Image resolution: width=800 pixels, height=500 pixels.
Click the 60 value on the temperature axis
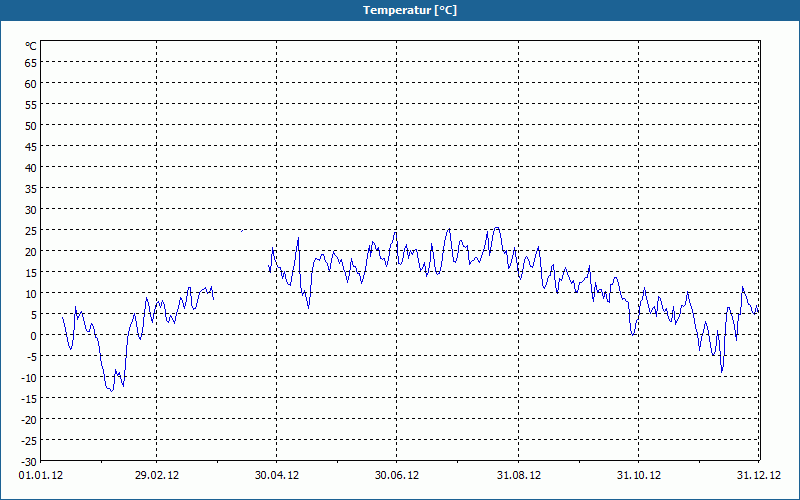(31, 84)
